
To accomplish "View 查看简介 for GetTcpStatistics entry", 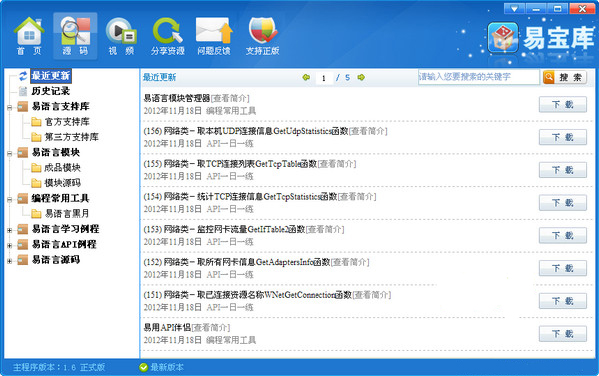I will click(357, 197).
